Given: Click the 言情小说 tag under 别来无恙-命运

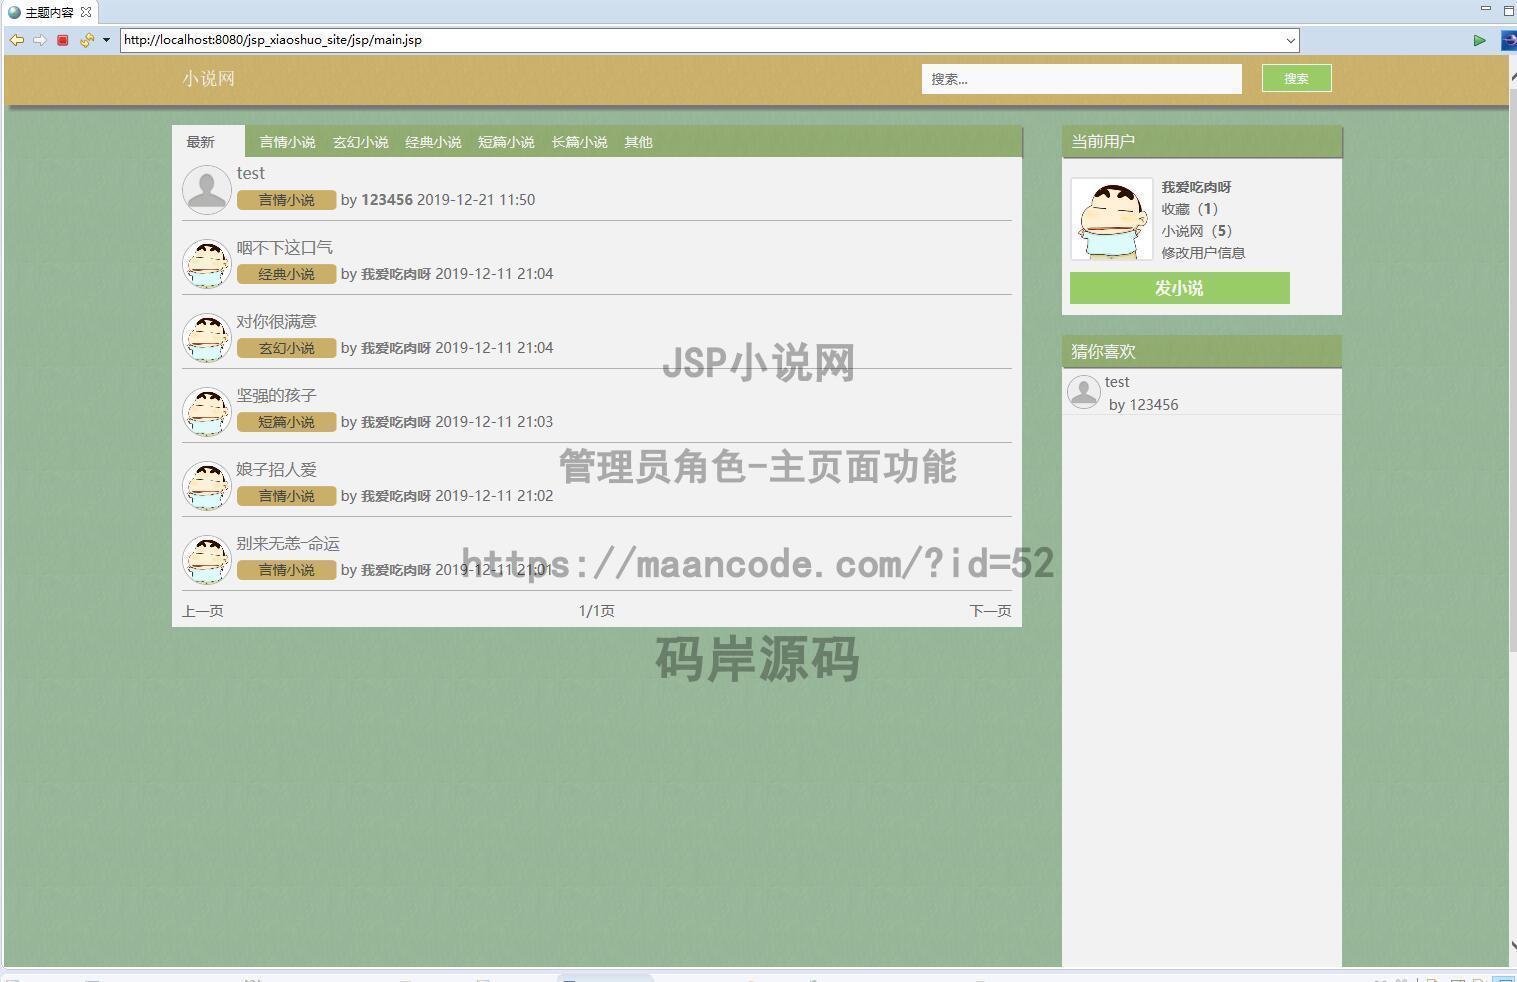Looking at the screenshot, I should (x=286, y=570).
